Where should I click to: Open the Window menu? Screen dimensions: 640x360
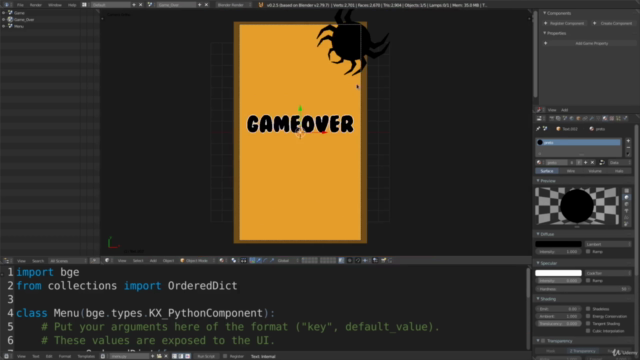coord(55,5)
